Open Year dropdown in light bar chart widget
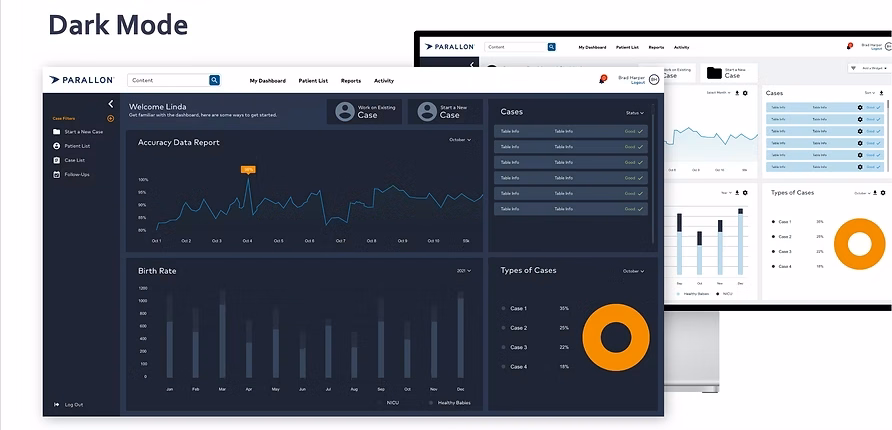Image resolution: width=892 pixels, height=430 pixels. click(x=727, y=193)
